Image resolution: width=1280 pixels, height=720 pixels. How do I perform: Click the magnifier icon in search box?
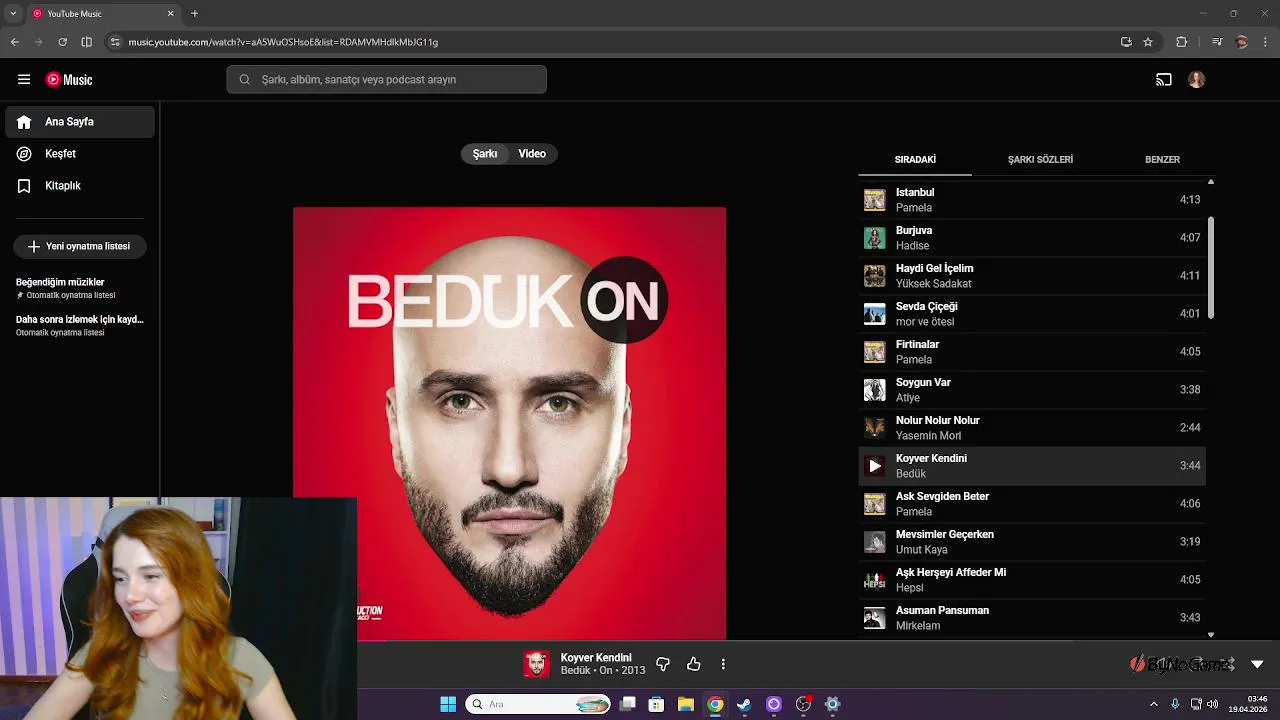(x=245, y=79)
